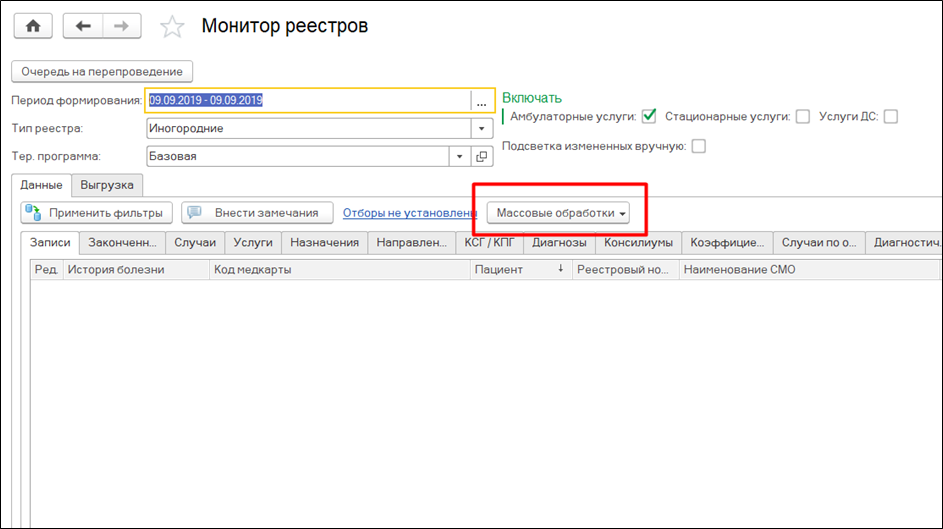Open the Массовые обработки dropdown menu
The image size is (943, 529).
(558, 213)
